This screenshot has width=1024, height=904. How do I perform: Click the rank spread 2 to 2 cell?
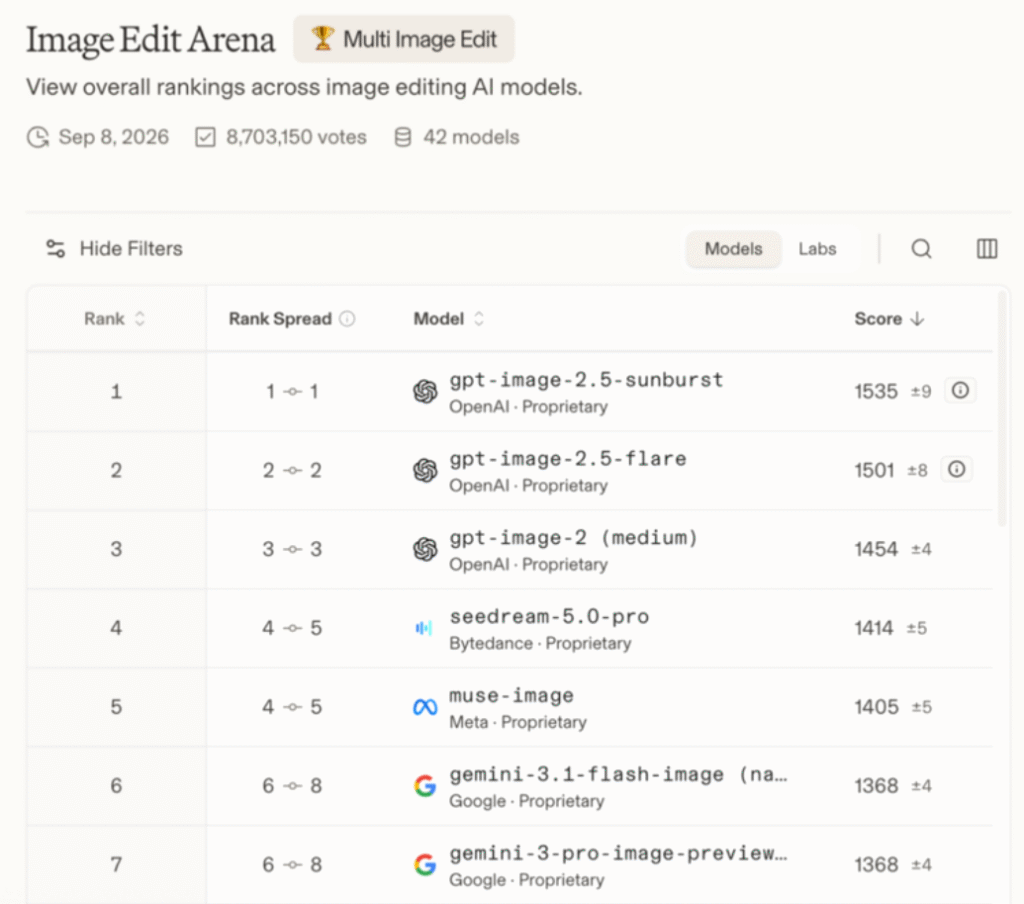coord(292,470)
